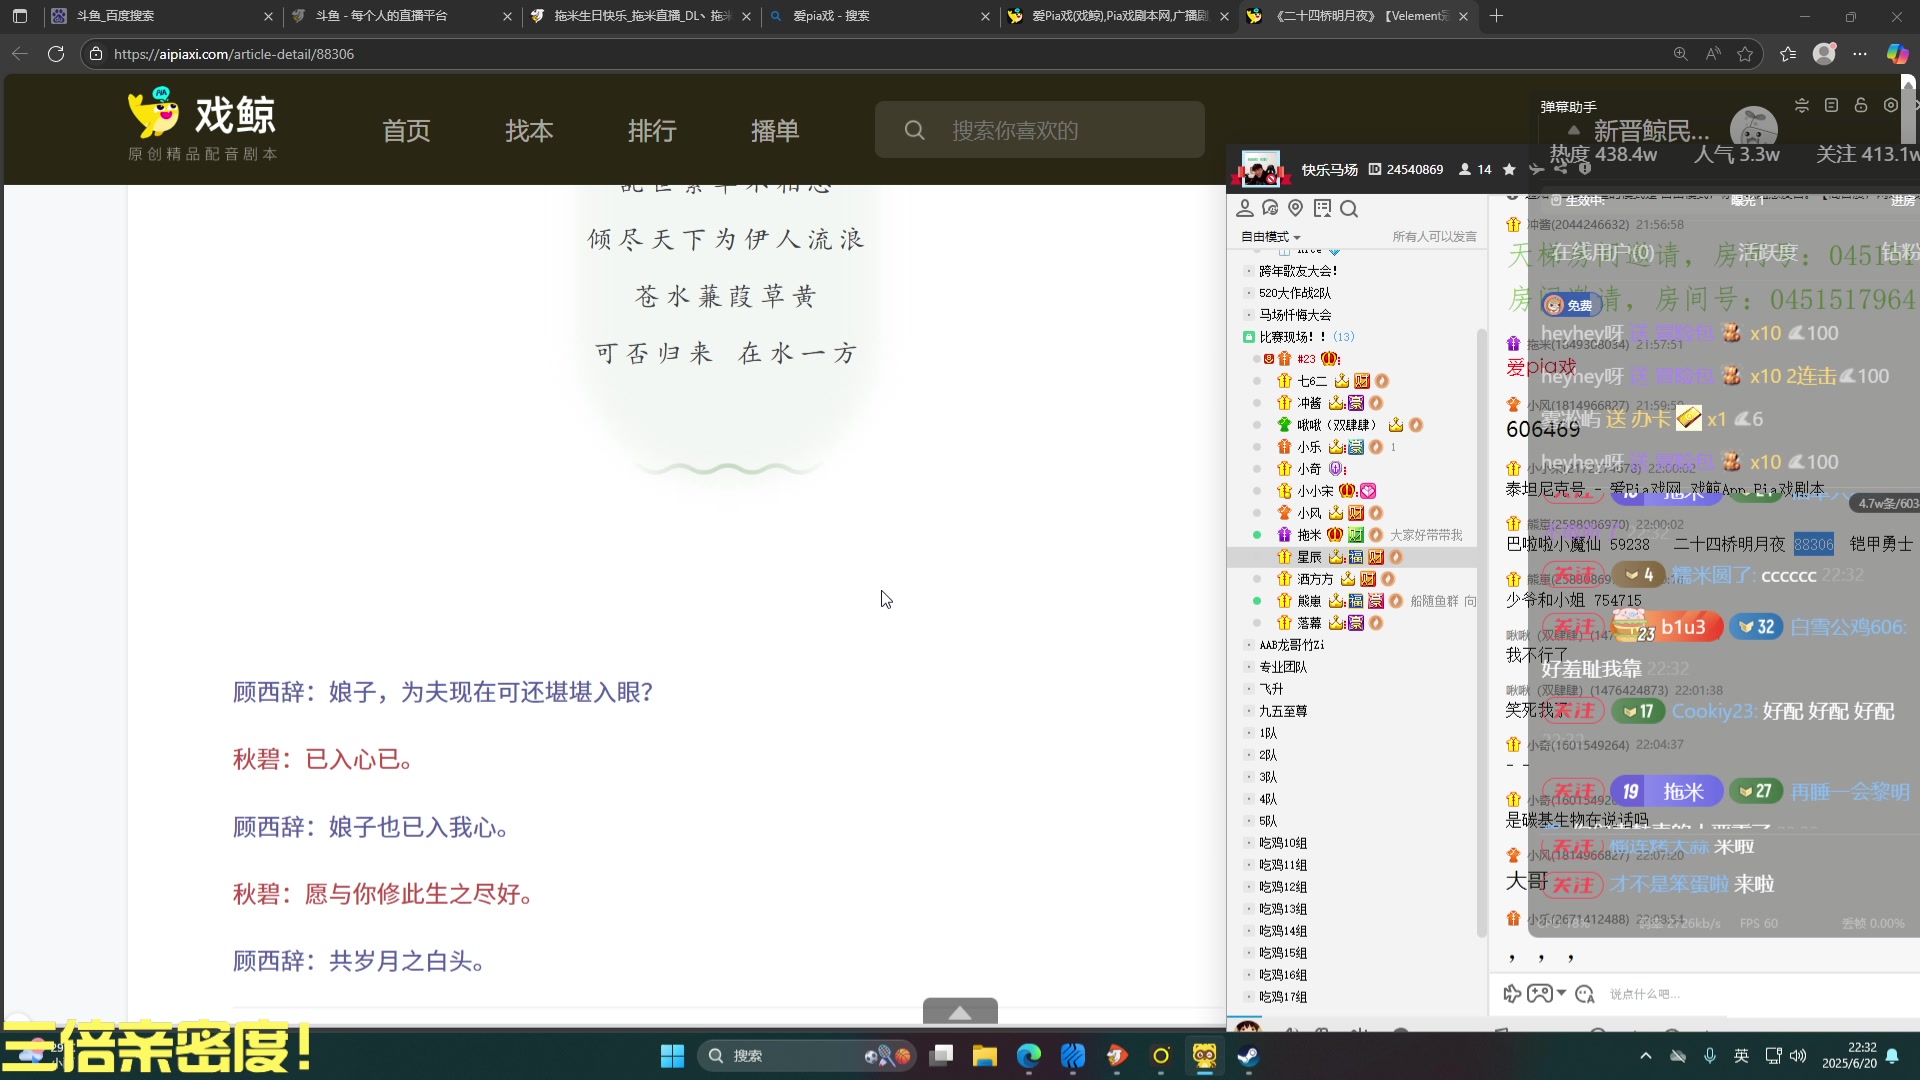Screen dimensions: 1920x1080
Task: Expand the 520大作战2队 channel
Action: click(1295, 293)
